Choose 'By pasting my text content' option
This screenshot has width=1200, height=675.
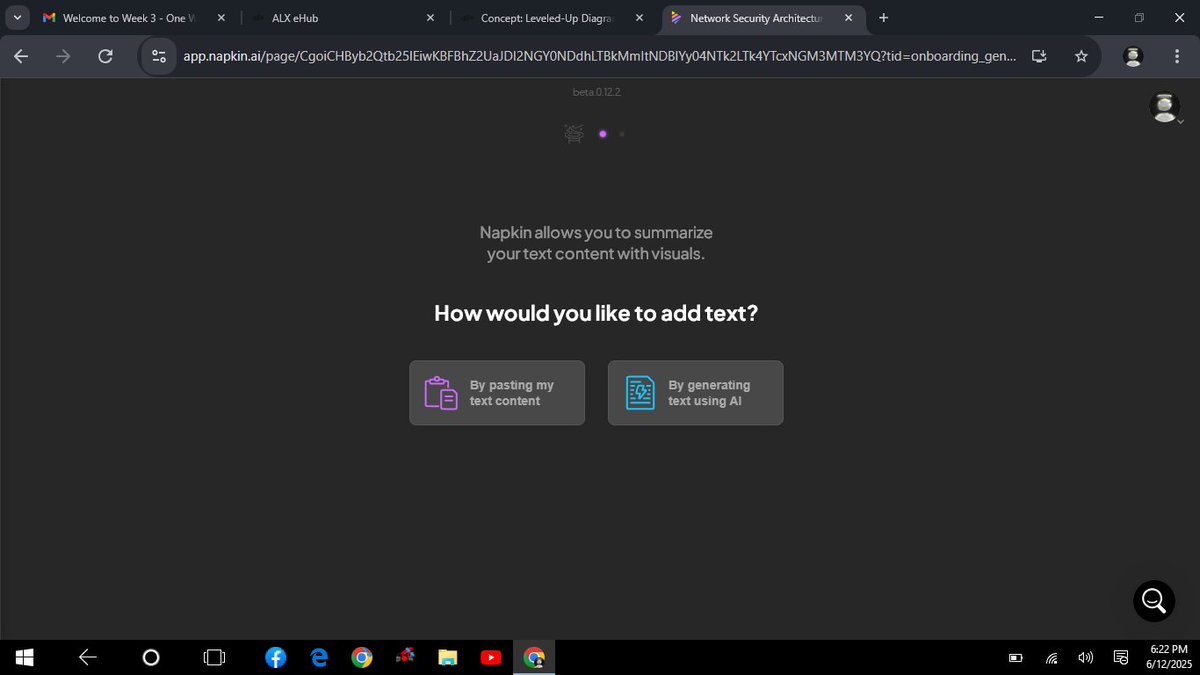pos(497,393)
